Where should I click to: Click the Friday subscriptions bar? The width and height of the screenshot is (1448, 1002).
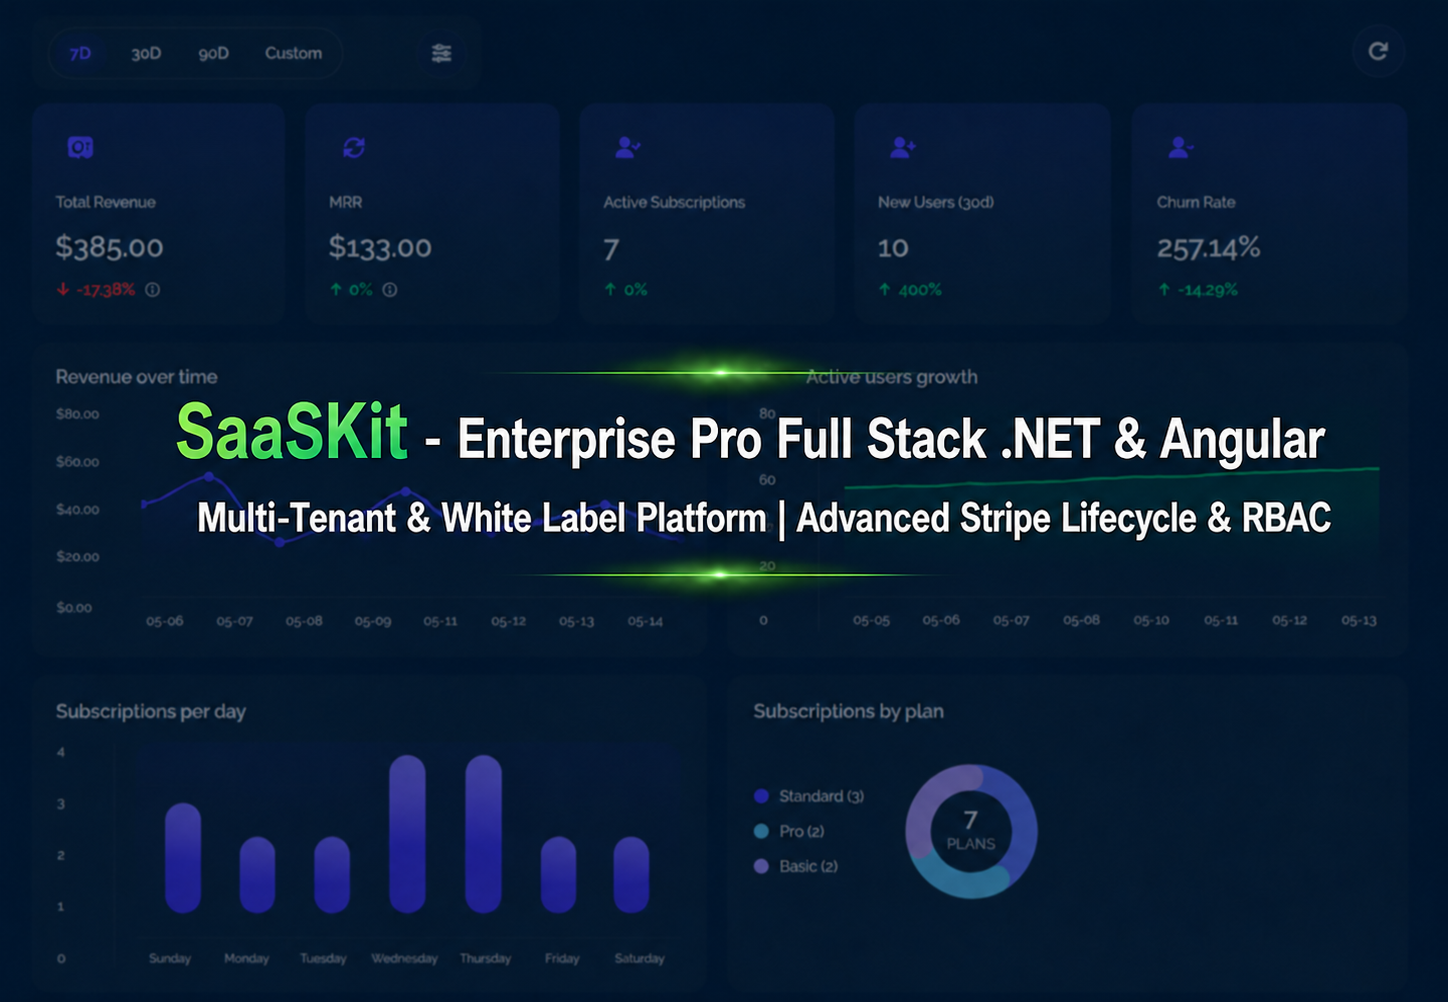click(559, 875)
